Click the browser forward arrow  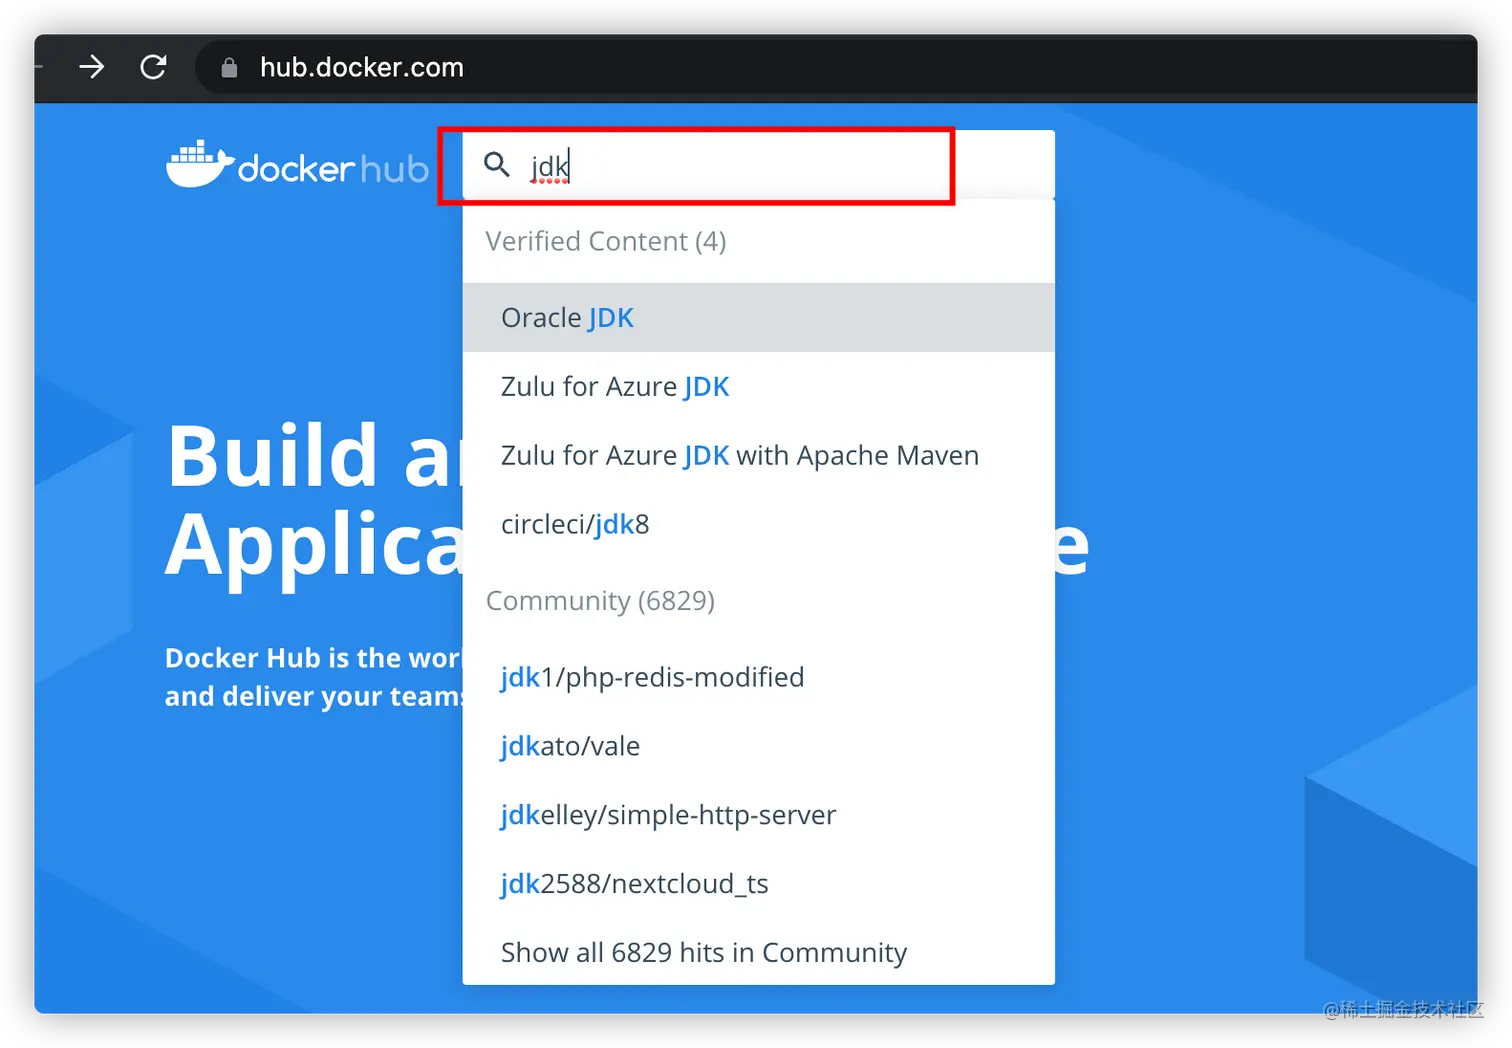(x=92, y=67)
